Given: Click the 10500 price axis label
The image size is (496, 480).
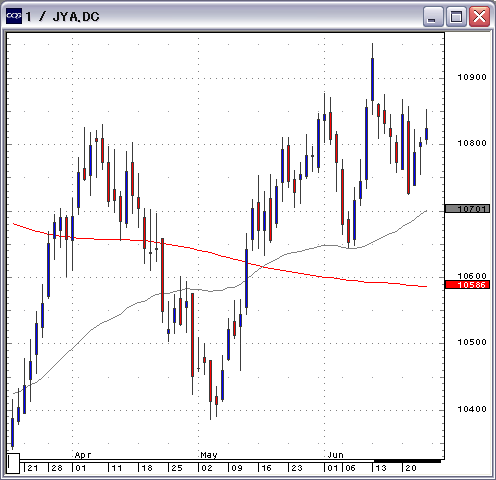Looking at the screenshot, I should coord(472,342).
